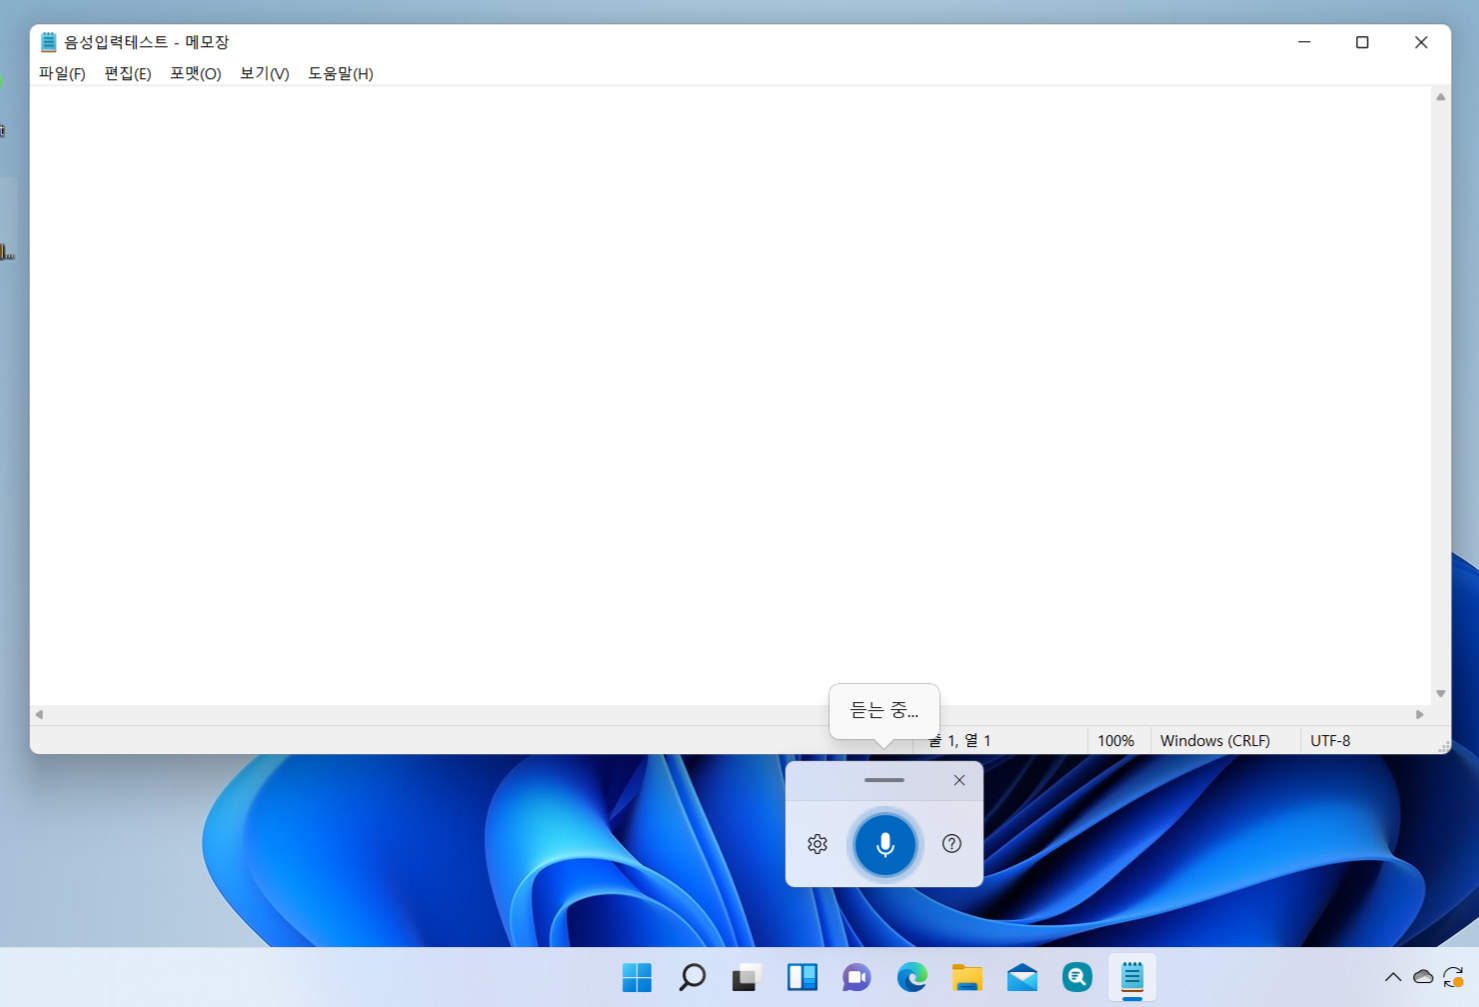Viewport: 1479px width, 1007px height.
Task: Open Task View from taskbar
Action: click(x=747, y=977)
